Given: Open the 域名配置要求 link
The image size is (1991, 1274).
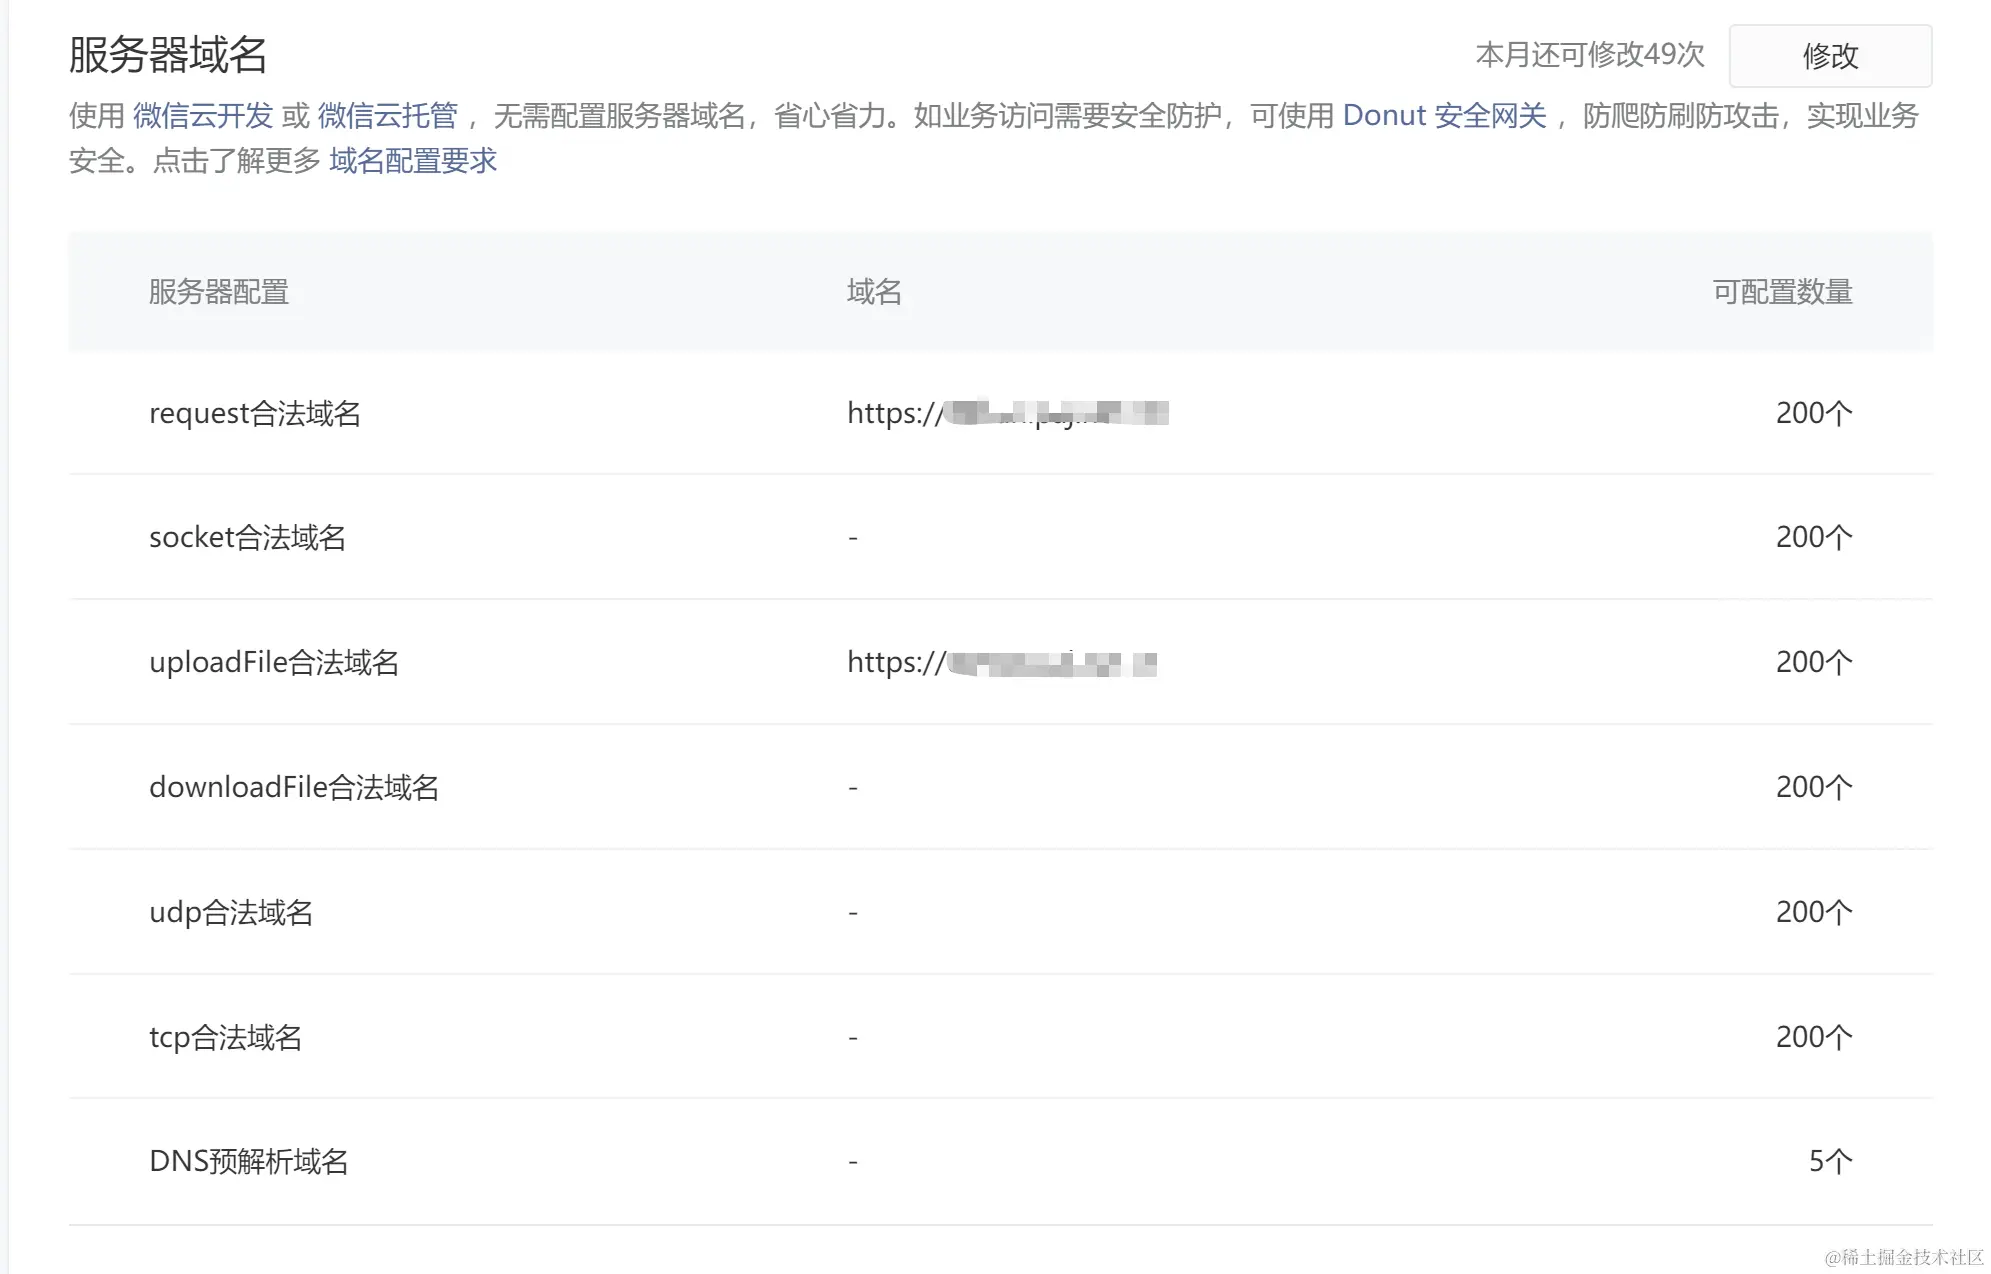Looking at the screenshot, I should 412,161.
